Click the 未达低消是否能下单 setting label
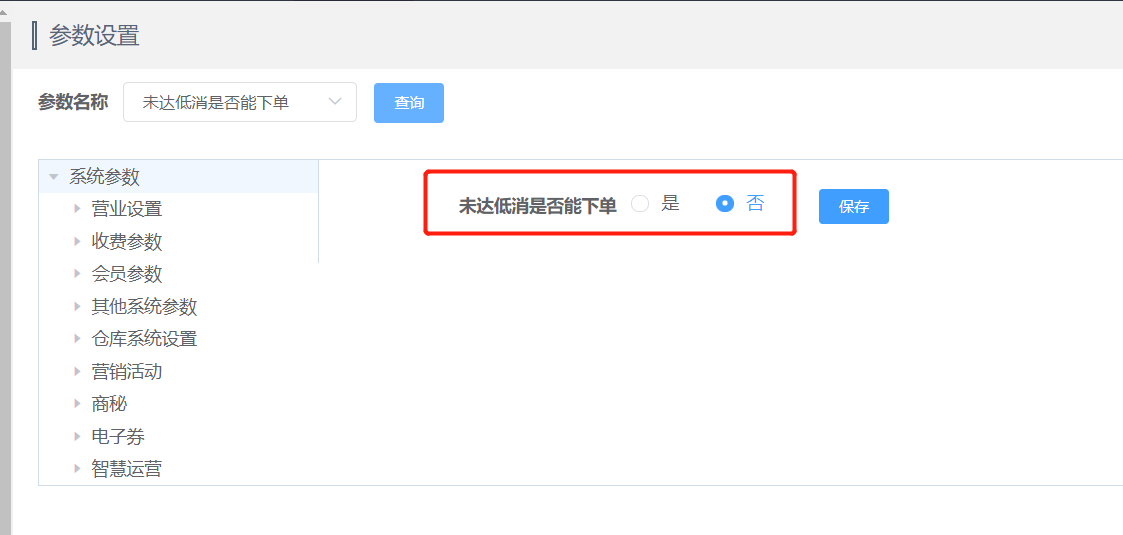This screenshot has height=535, width=1123. [x=537, y=206]
